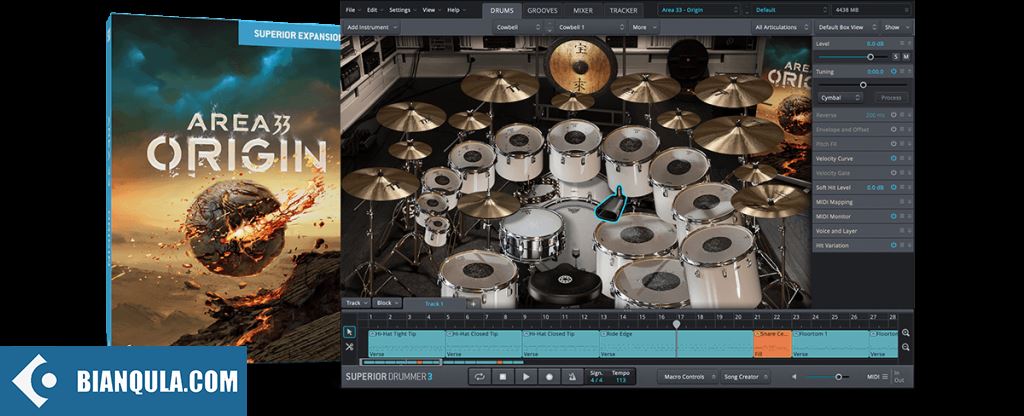The image size is (1024, 416).
Task: Open the MIDI menu lines icon
Action: pyautogui.click(x=886, y=377)
